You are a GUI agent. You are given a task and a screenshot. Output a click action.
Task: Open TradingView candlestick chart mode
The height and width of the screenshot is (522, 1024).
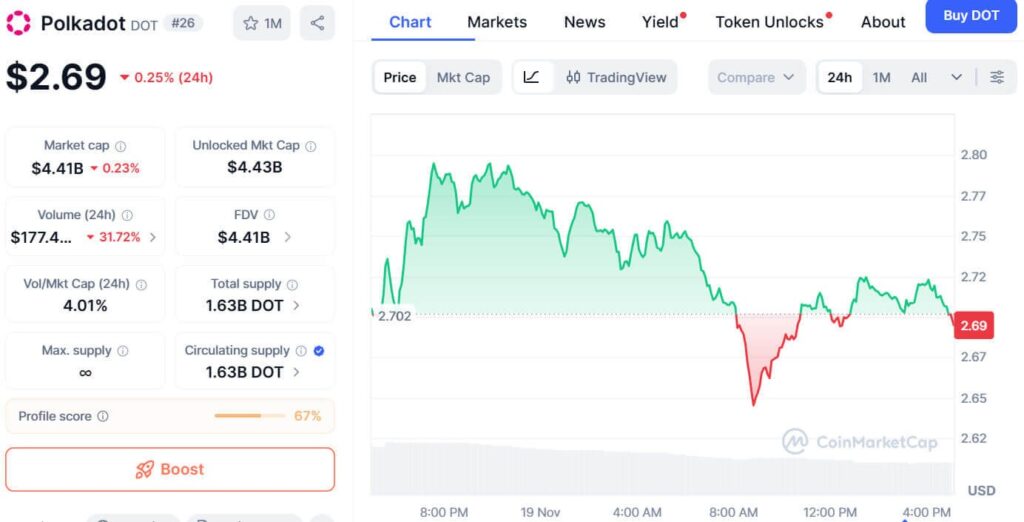tap(615, 77)
